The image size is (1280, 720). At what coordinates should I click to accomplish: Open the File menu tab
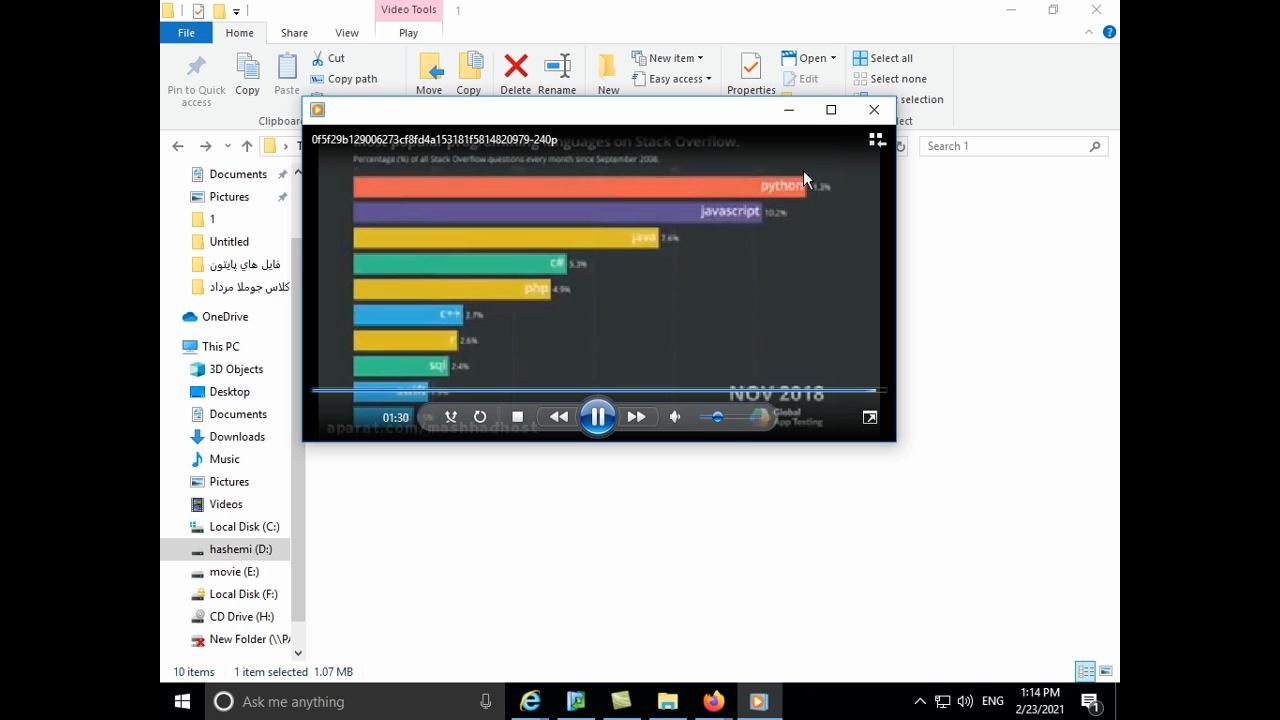click(186, 33)
